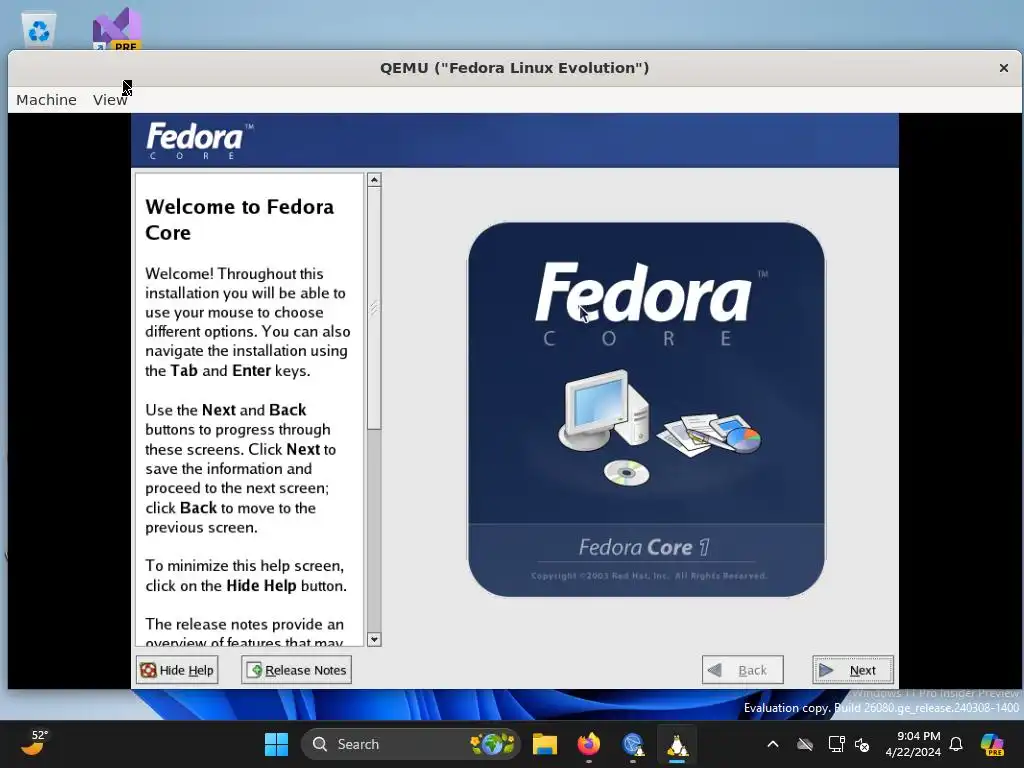Click the cloud sync tray icon
1024x768 pixels.
pos(805,744)
